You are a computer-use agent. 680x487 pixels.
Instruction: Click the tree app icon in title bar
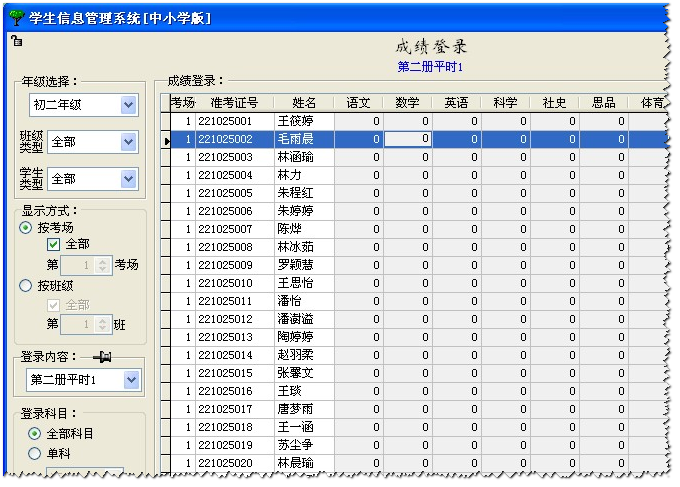pos(17,17)
